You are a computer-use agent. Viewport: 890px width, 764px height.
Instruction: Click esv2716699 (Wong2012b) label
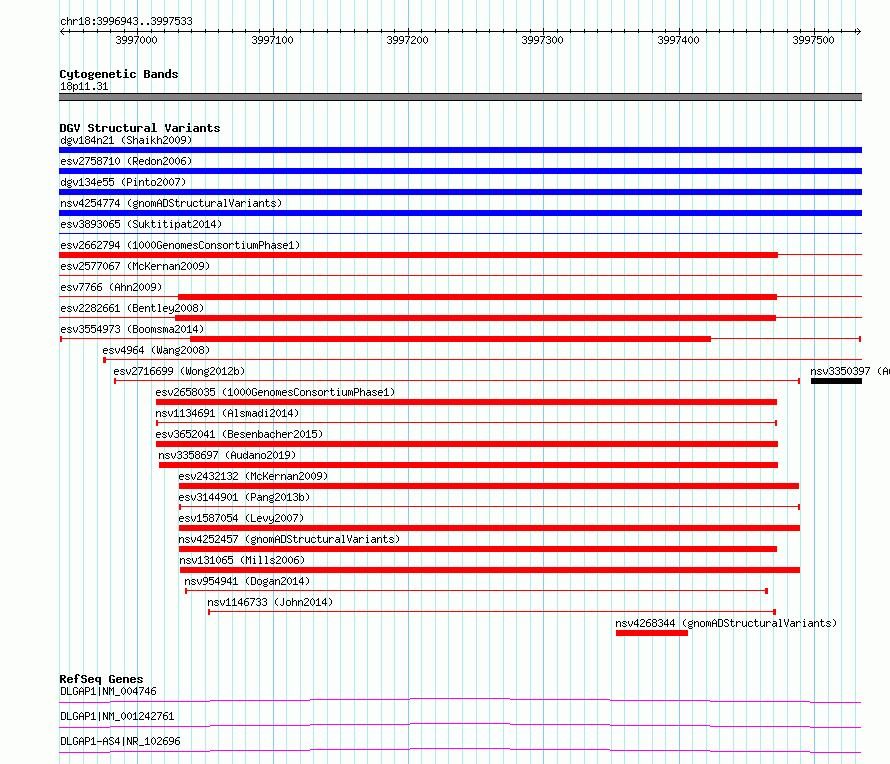179,371
